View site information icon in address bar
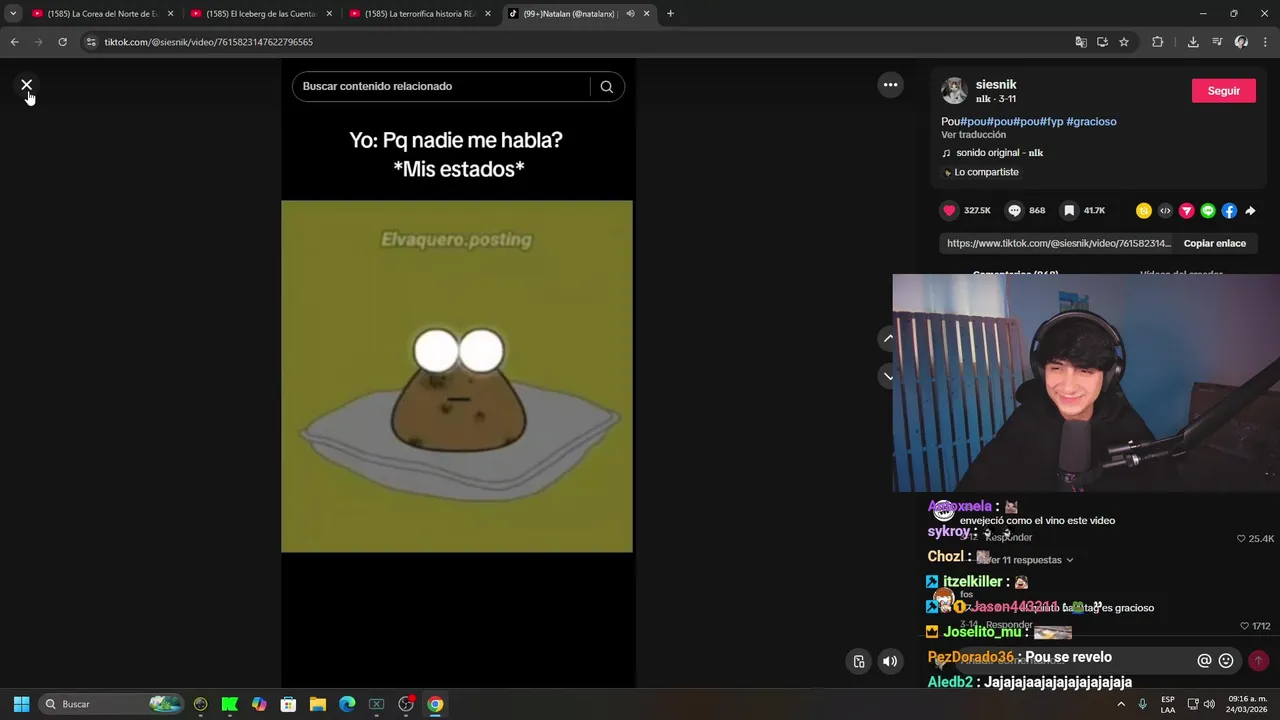The width and height of the screenshot is (1280, 720). pos(91,42)
